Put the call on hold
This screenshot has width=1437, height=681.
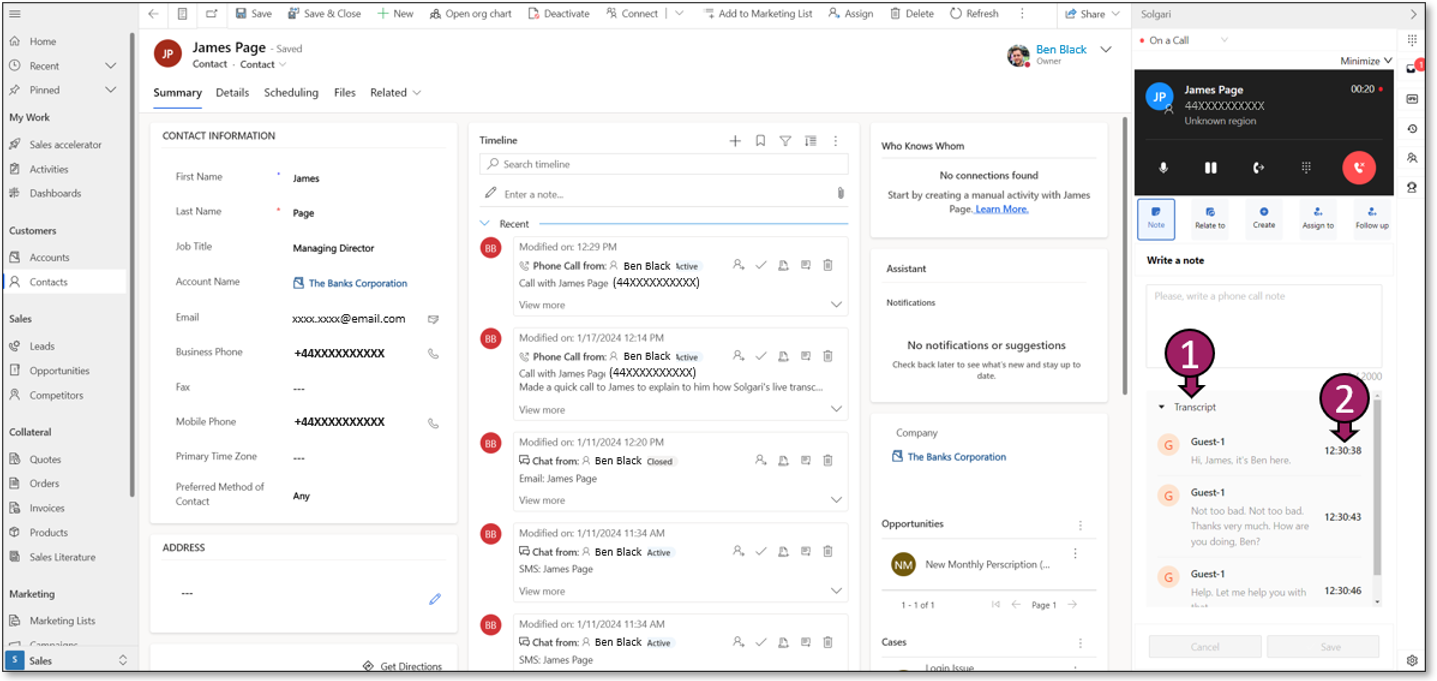(x=1212, y=167)
